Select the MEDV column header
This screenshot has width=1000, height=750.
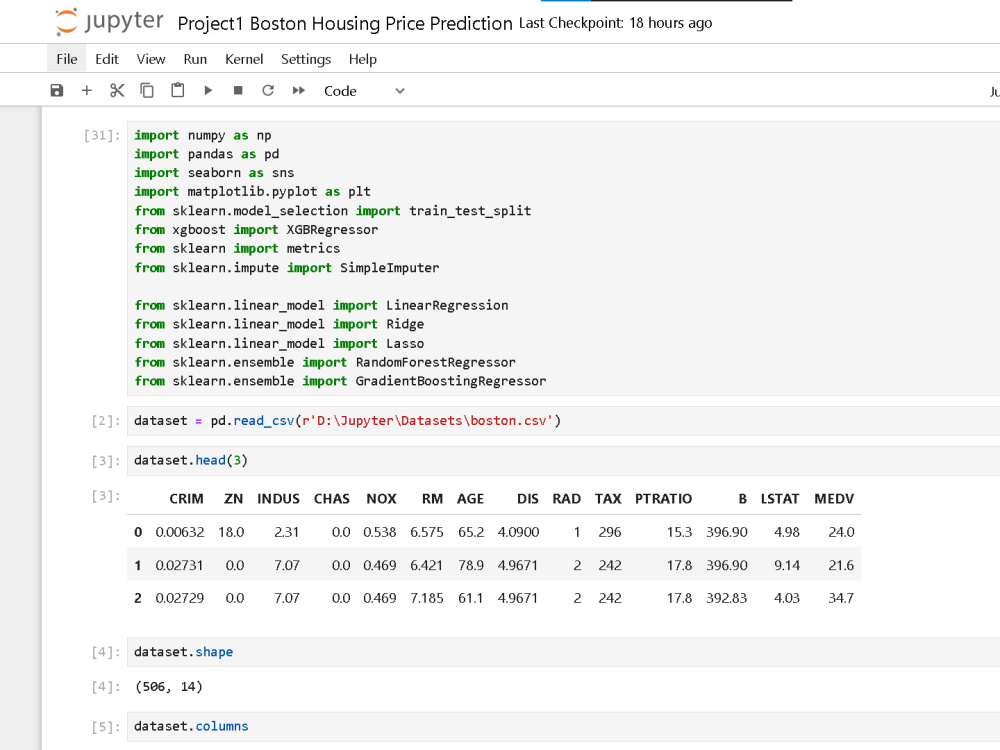pos(834,499)
